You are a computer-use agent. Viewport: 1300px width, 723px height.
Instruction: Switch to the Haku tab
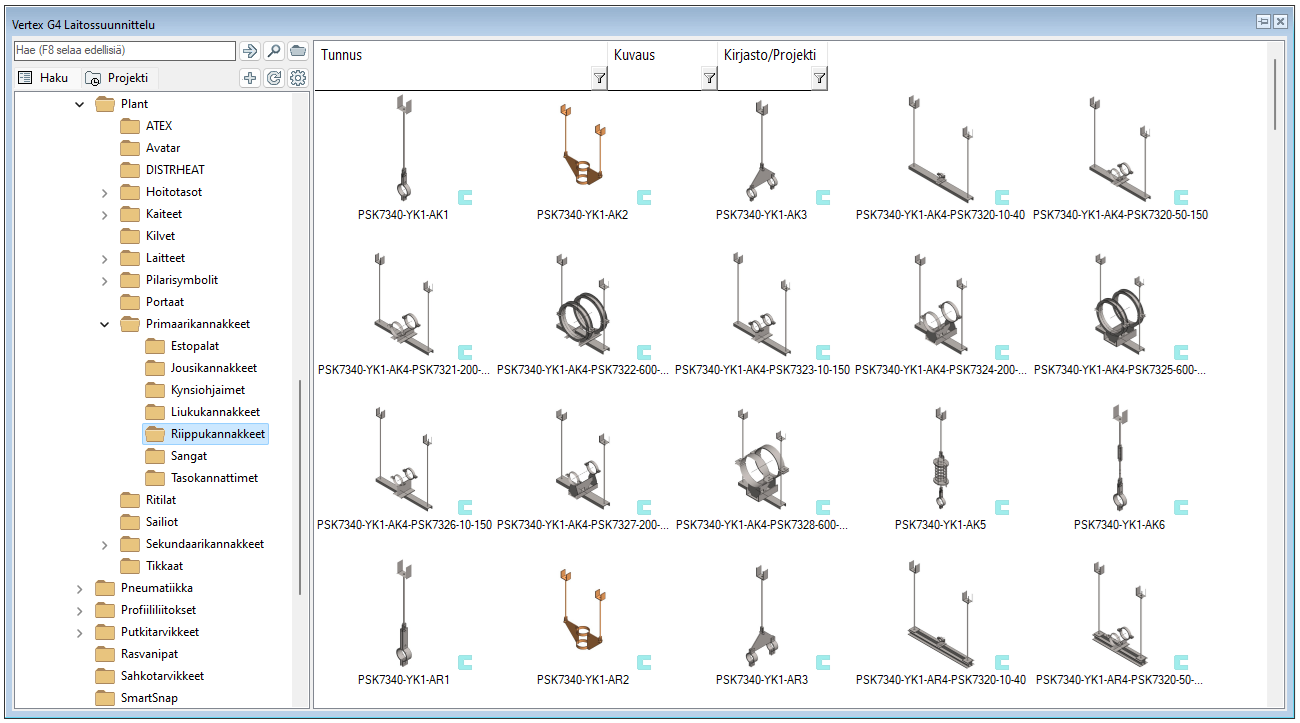pos(44,78)
